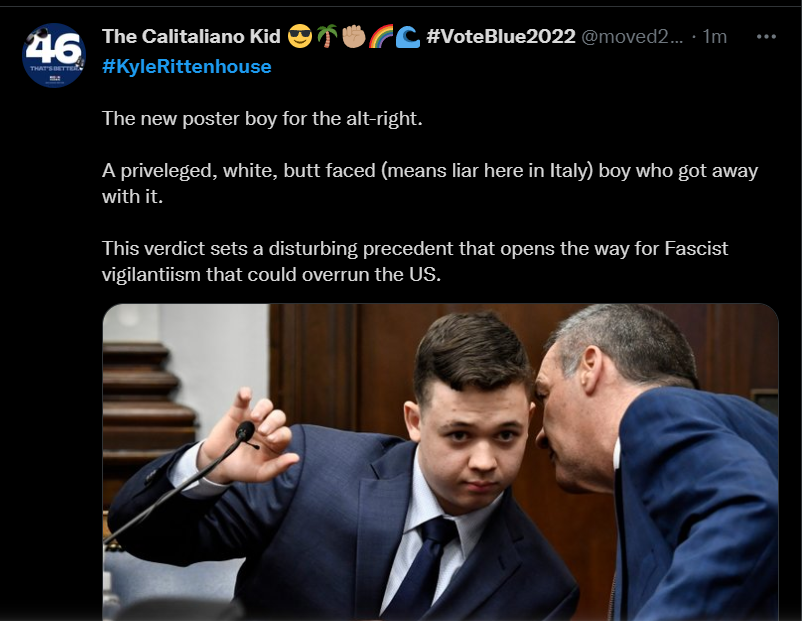
Task: Open the tweet's three-dot more options menu
Action: [766, 37]
